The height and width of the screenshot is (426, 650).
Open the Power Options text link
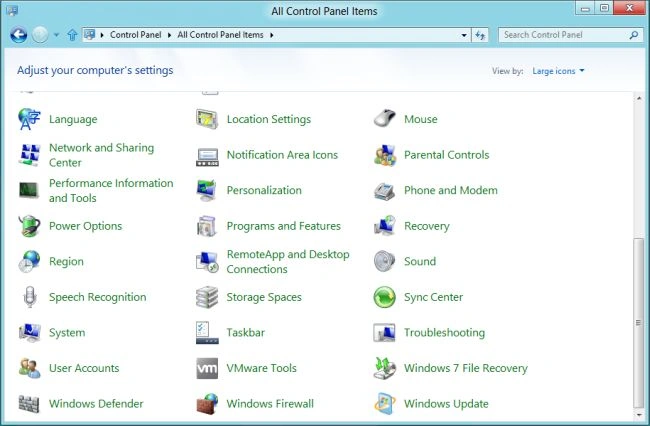coord(85,226)
